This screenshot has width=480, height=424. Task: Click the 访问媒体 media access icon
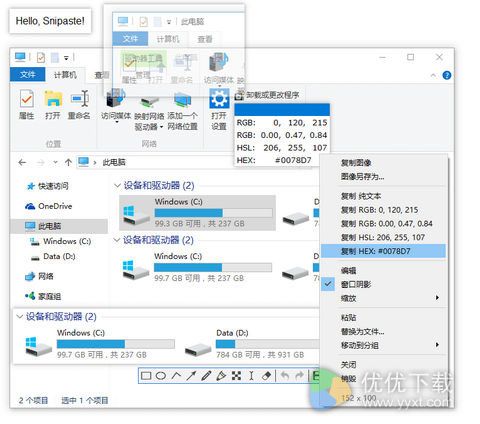(116, 98)
